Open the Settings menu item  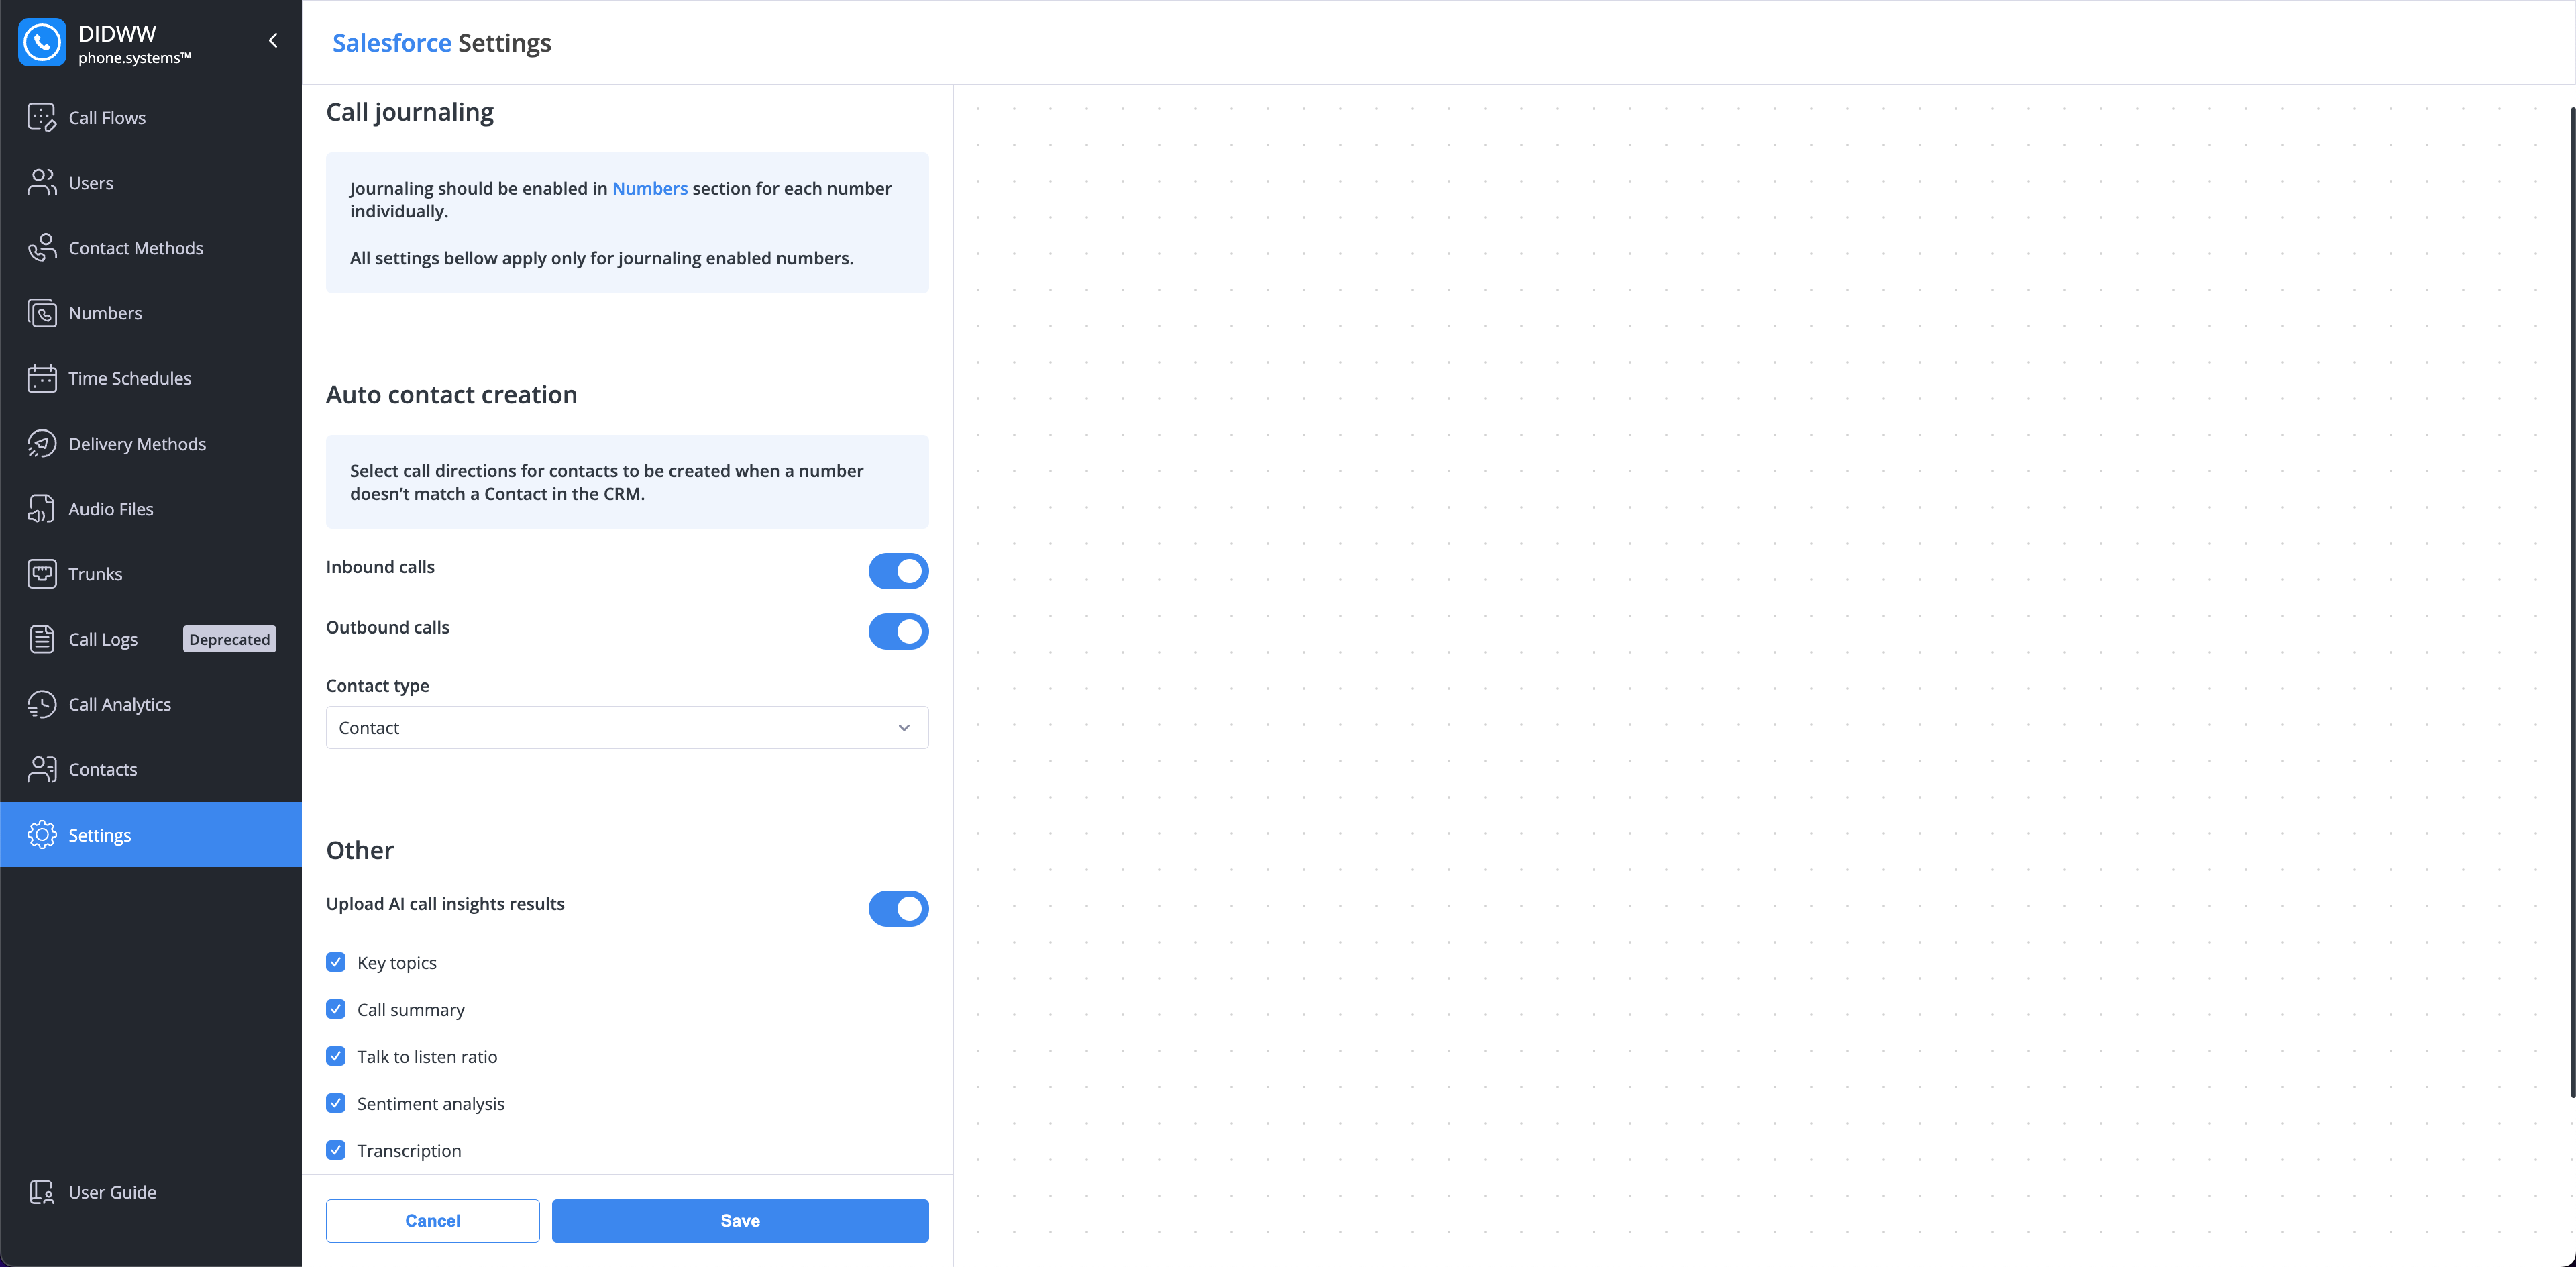[151, 834]
